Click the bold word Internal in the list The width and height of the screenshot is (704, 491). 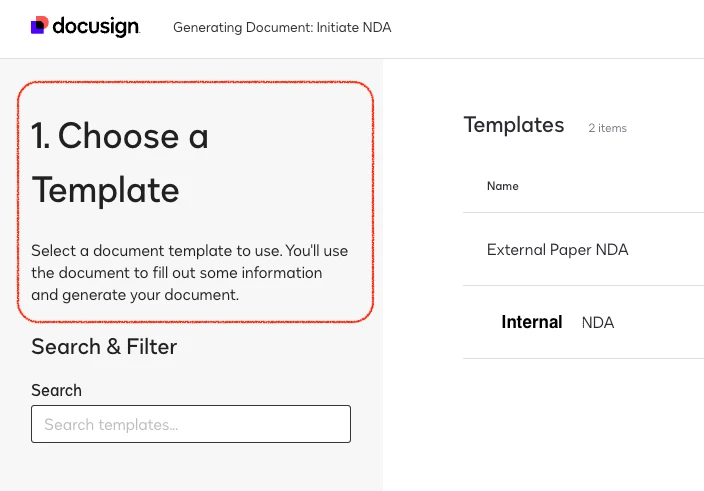pyautogui.click(x=532, y=322)
